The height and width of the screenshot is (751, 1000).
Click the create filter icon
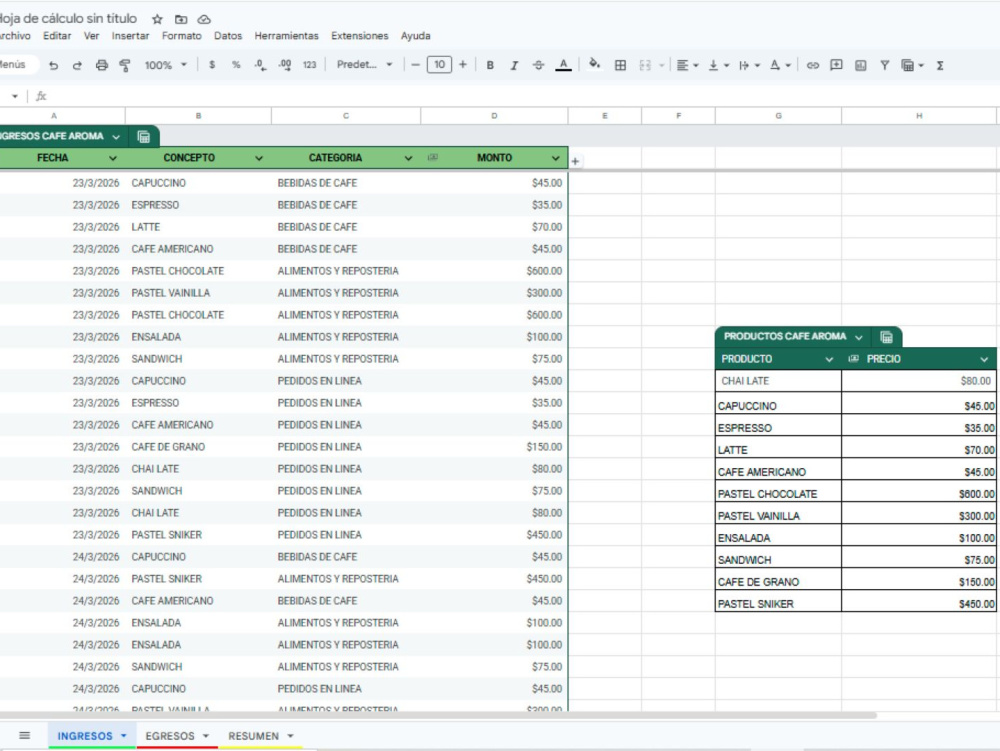pos(885,65)
